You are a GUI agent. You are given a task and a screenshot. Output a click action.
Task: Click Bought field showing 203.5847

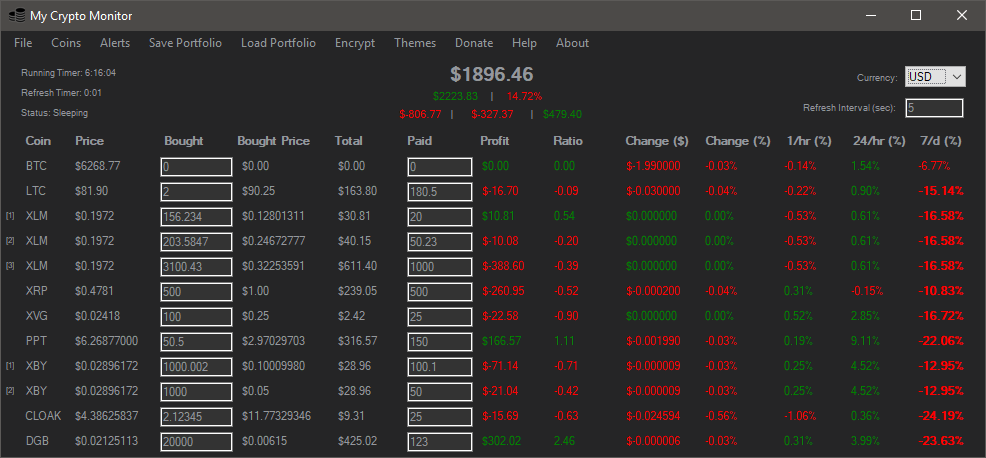coord(196,242)
